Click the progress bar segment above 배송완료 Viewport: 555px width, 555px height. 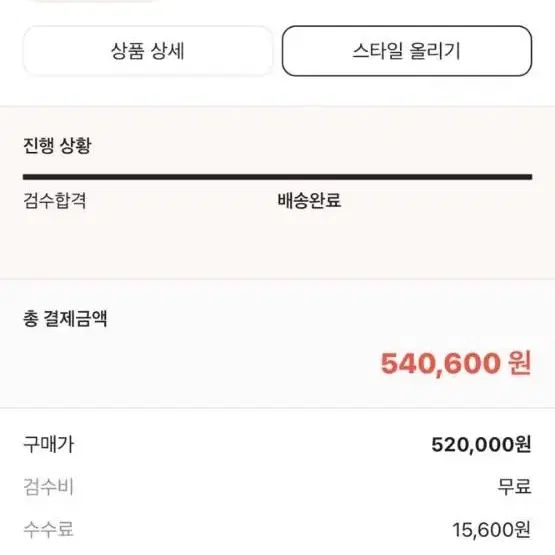pyautogui.click(x=309, y=177)
